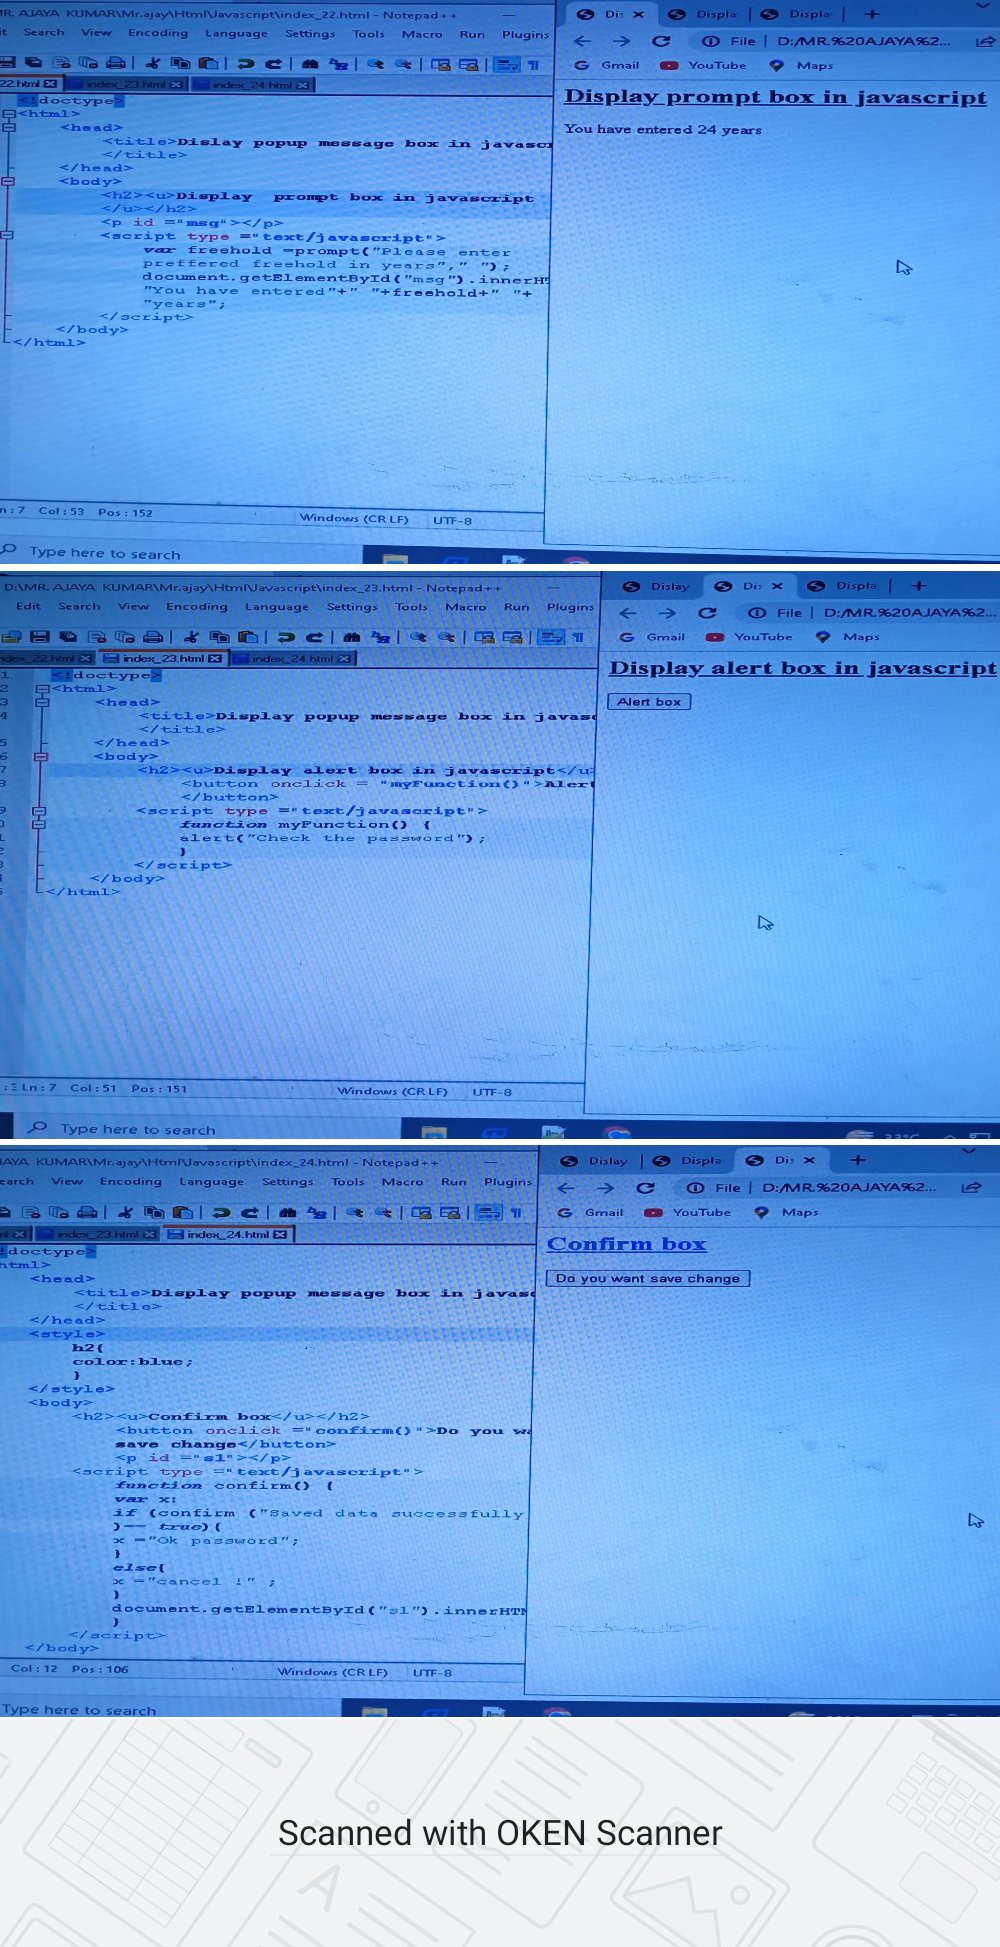The image size is (1000, 1947).
Task: Collapse the <script> fold marker in index_22.html editor
Action: tap(8, 236)
